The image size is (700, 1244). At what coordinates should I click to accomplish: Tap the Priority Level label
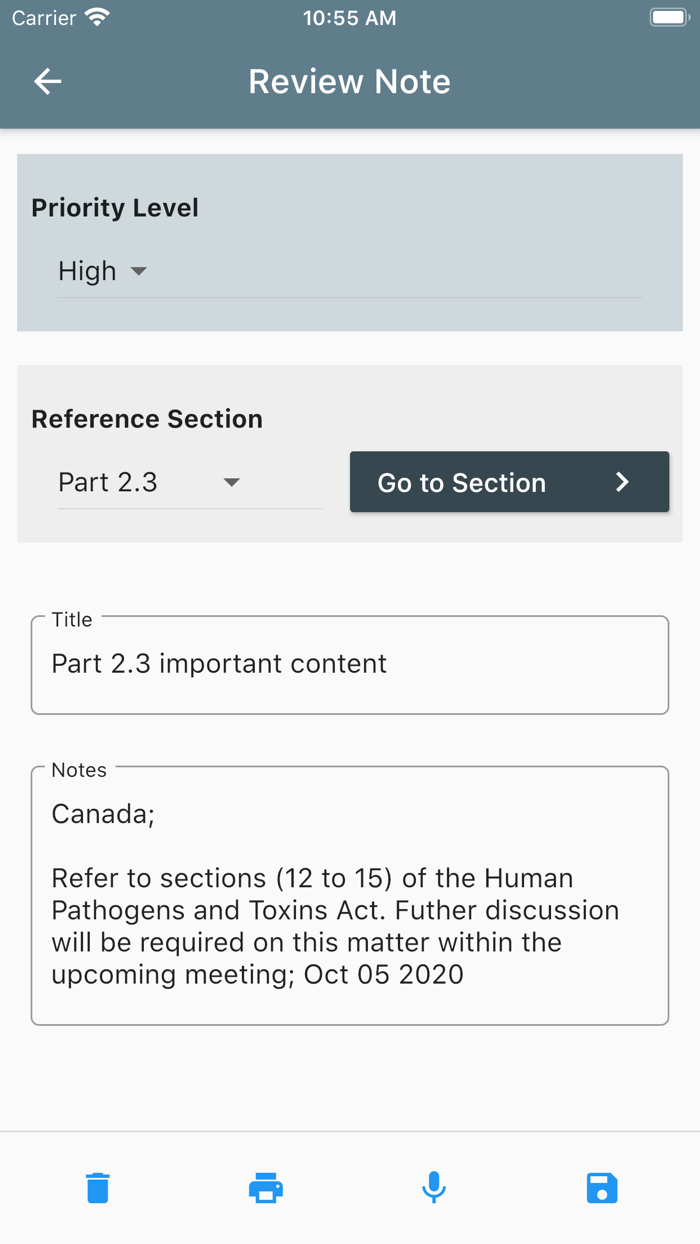pos(115,208)
